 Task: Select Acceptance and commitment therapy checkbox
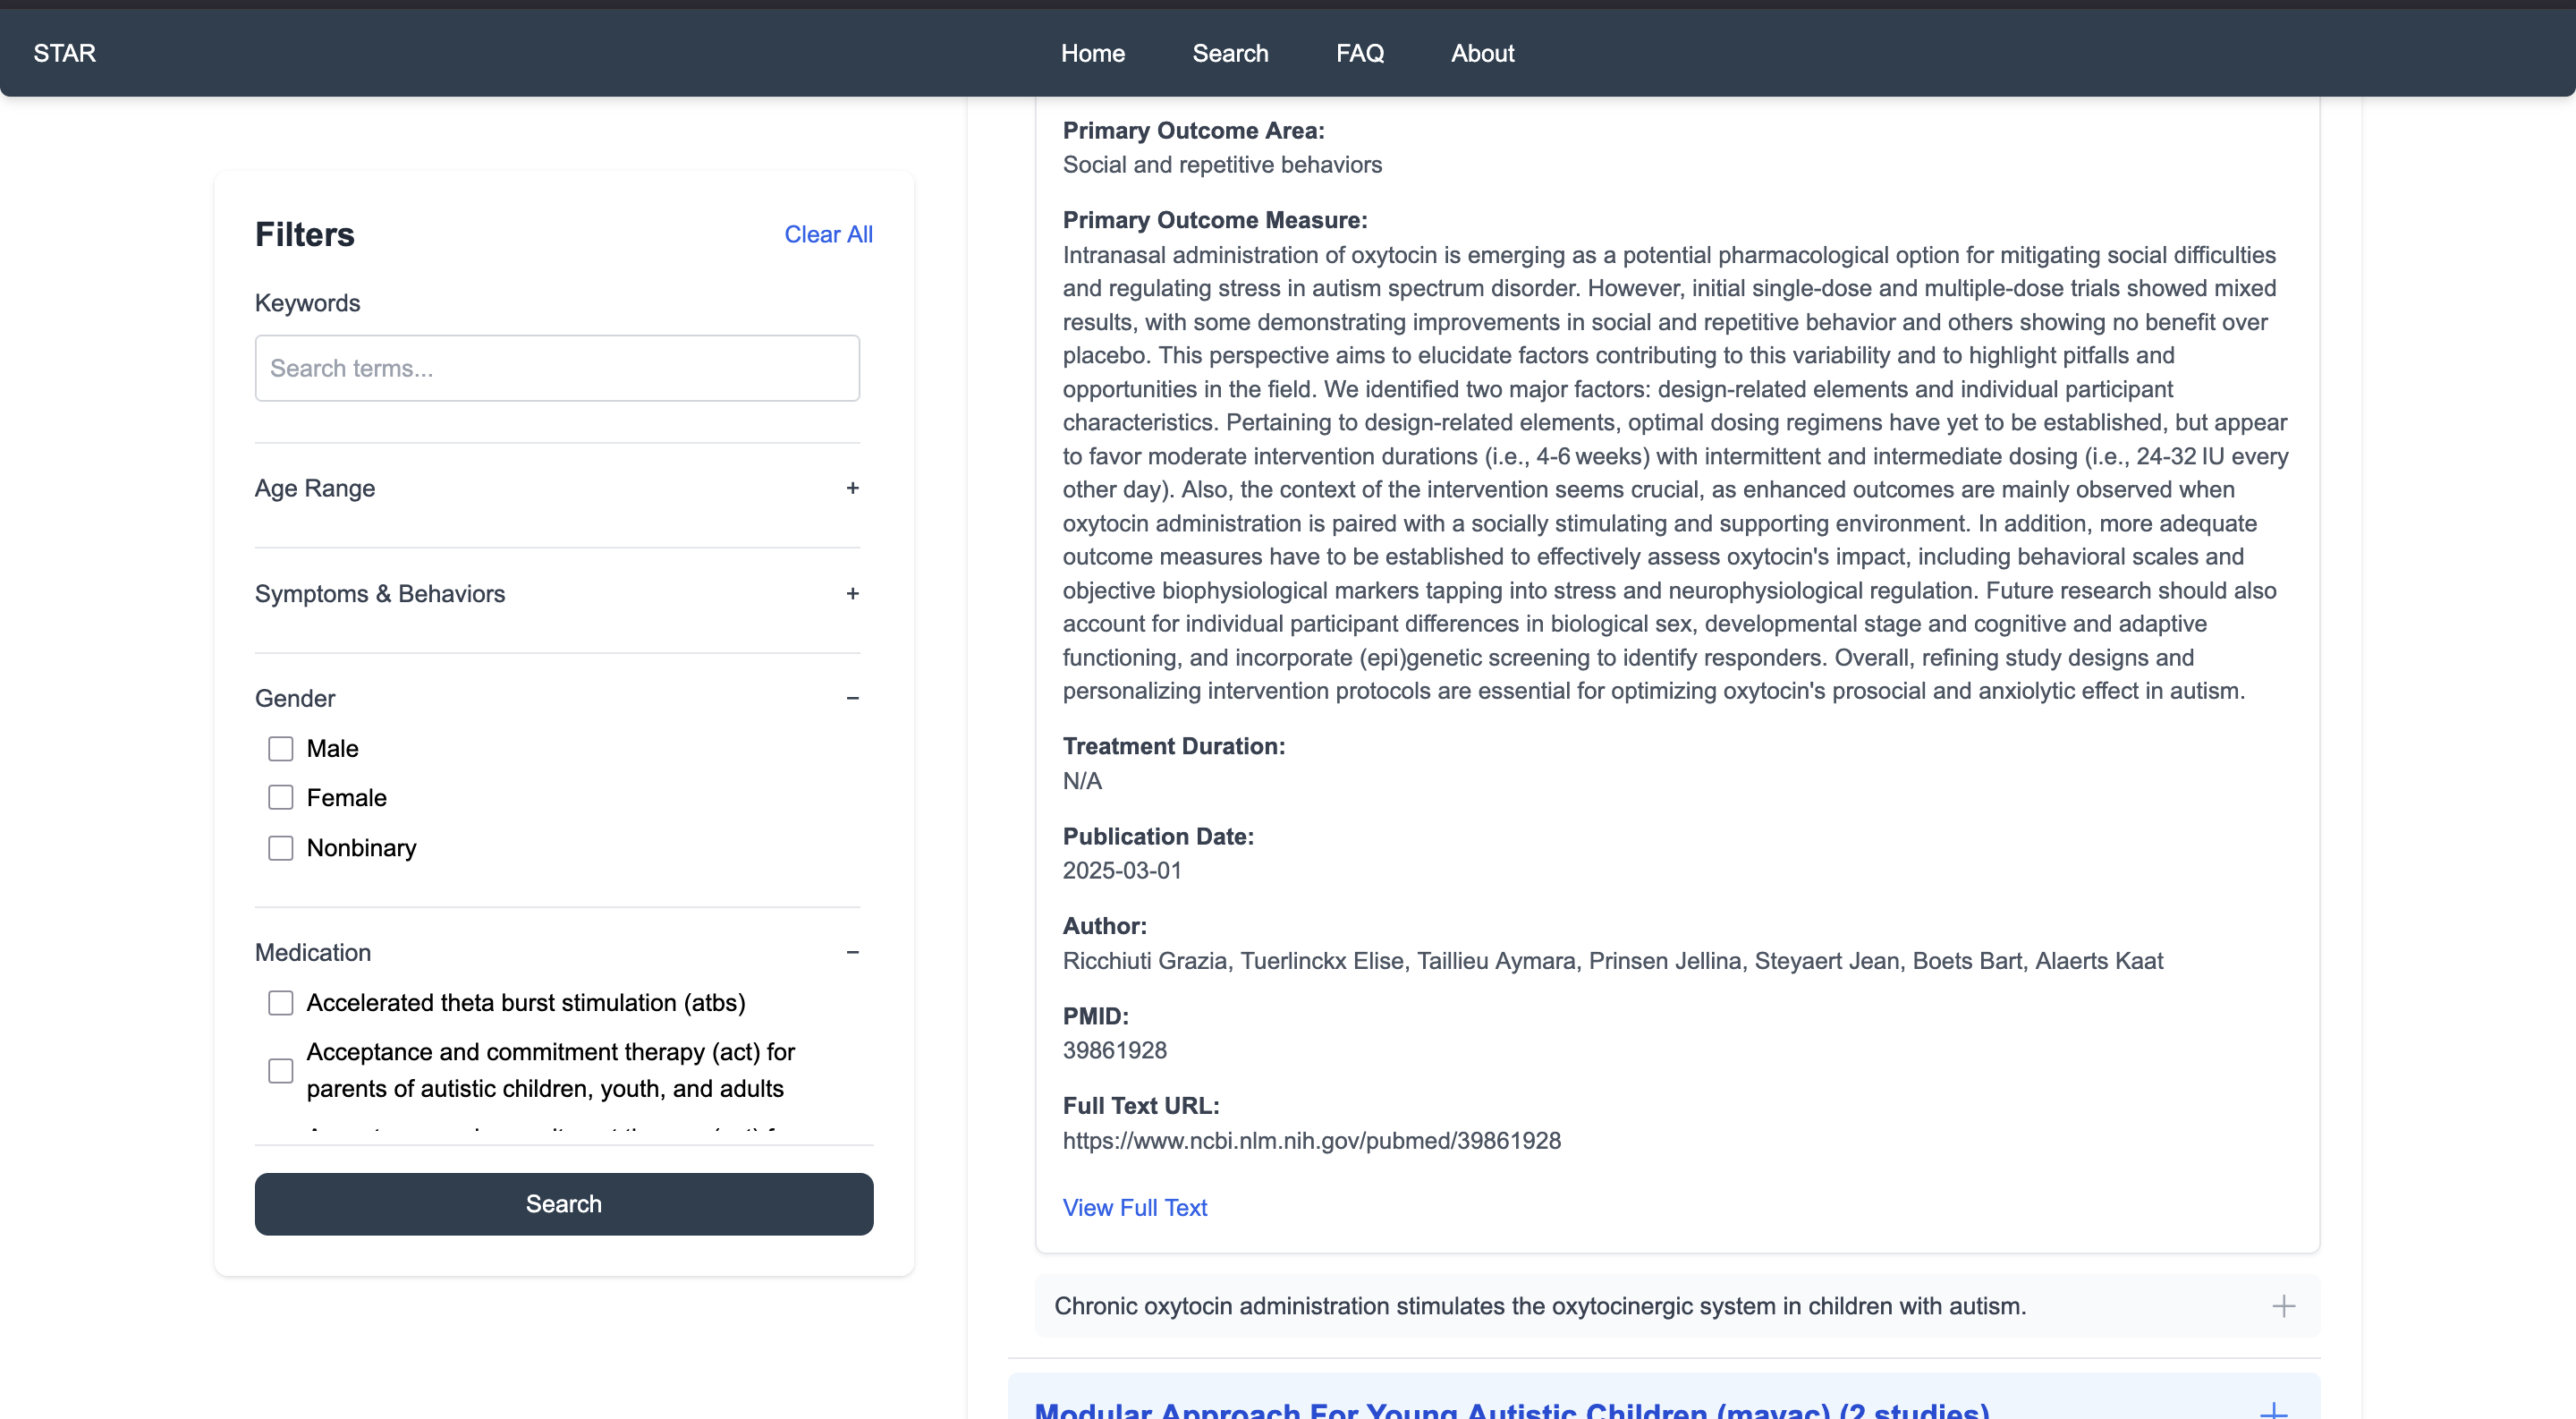(x=281, y=1071)
